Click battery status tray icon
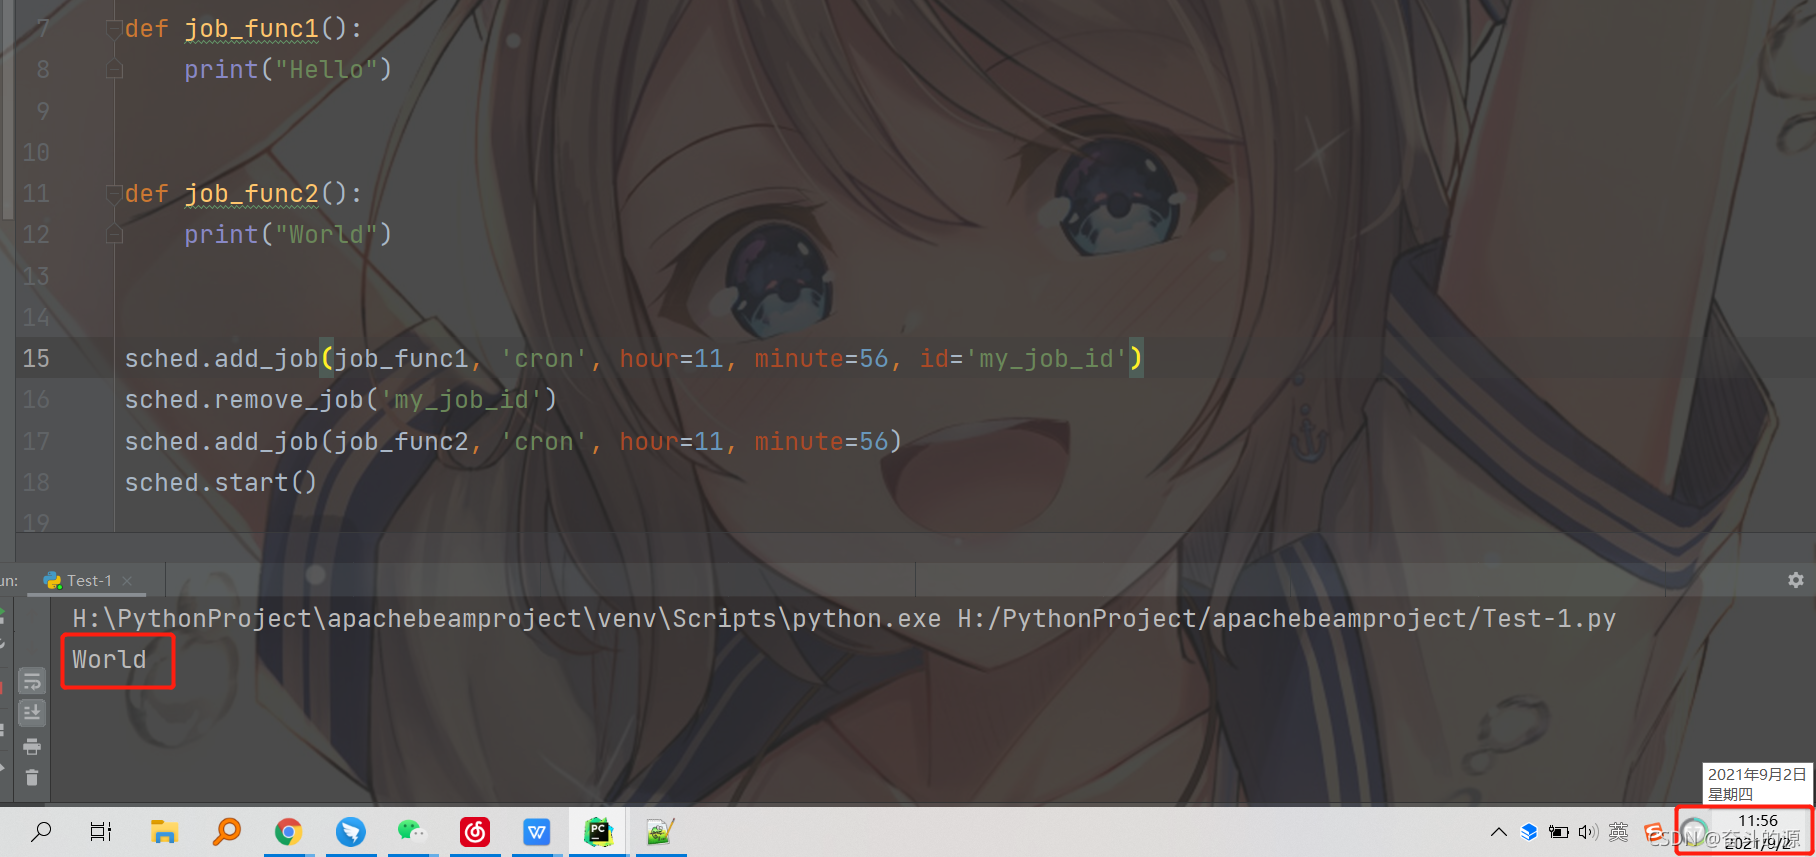 pyautogui.click(x=1558, y=832)
